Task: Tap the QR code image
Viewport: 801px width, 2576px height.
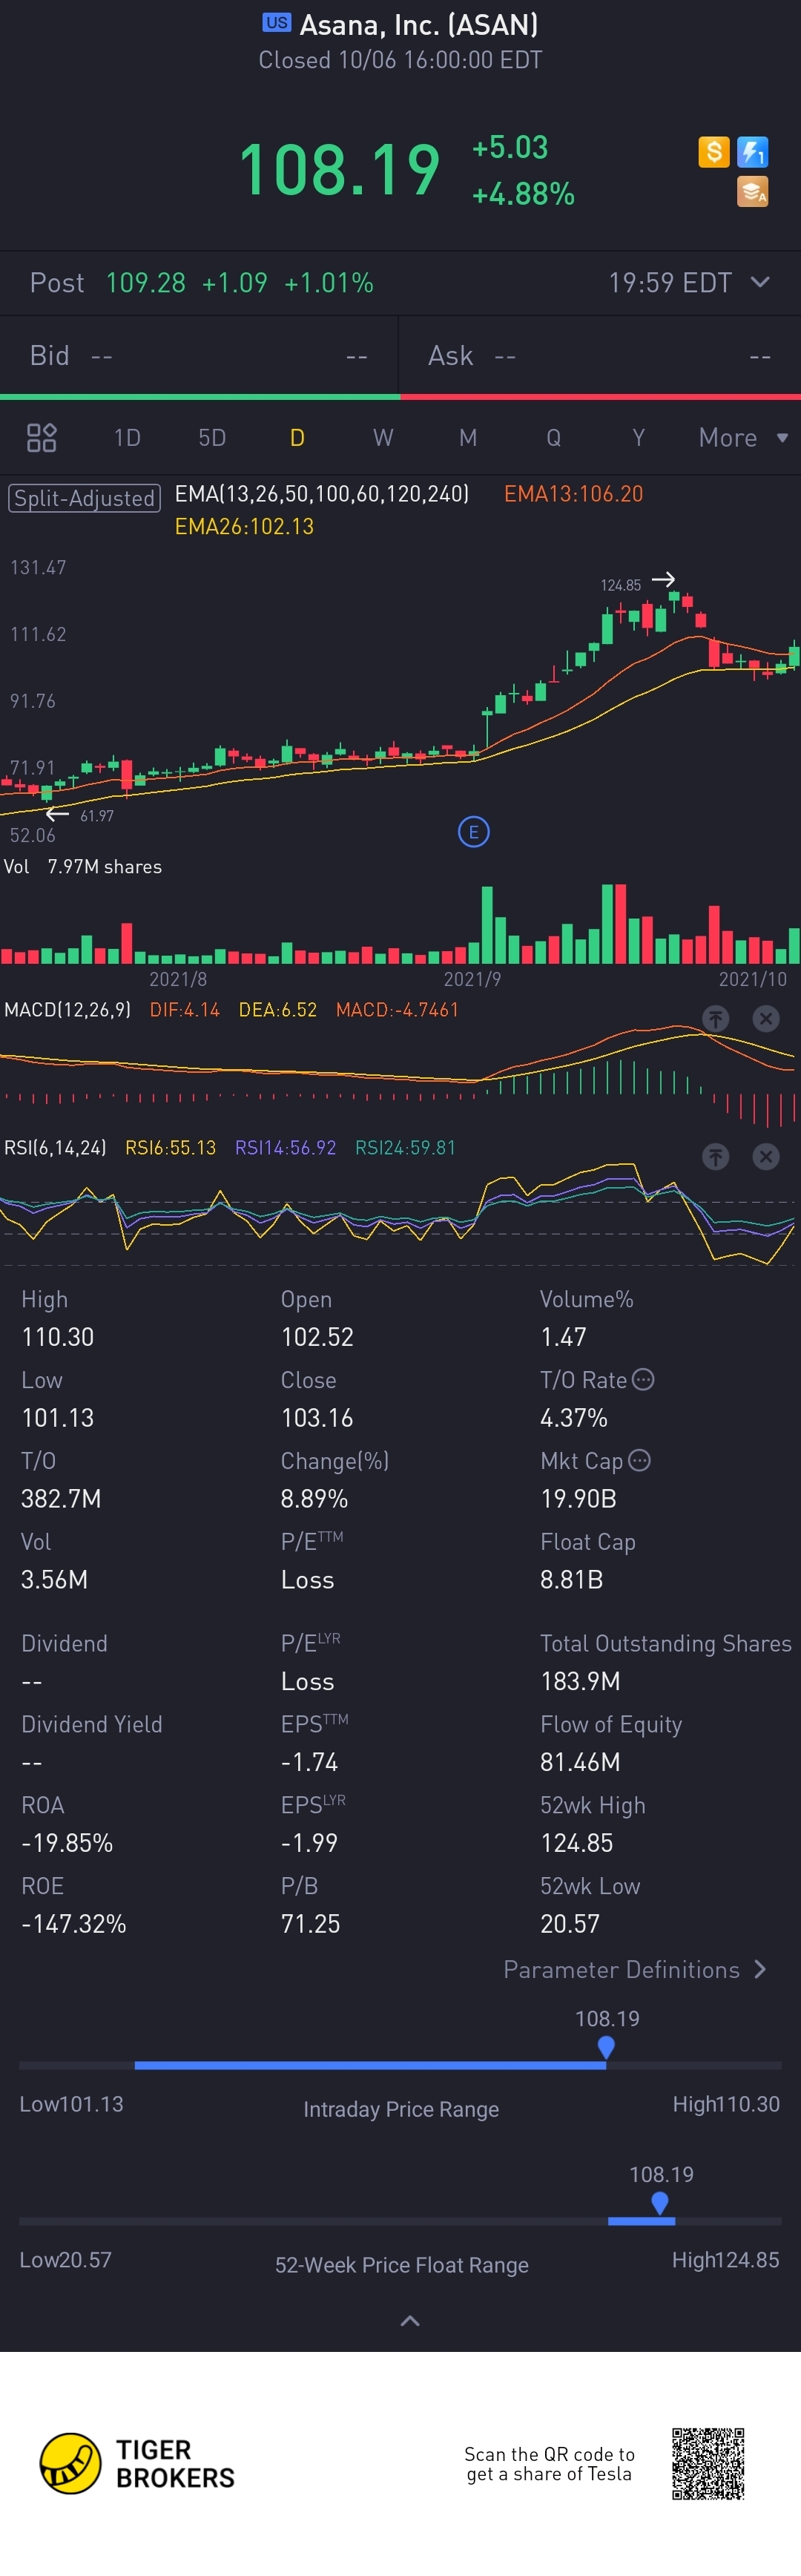Action: pyautogui.click(x=708, y=2463)
